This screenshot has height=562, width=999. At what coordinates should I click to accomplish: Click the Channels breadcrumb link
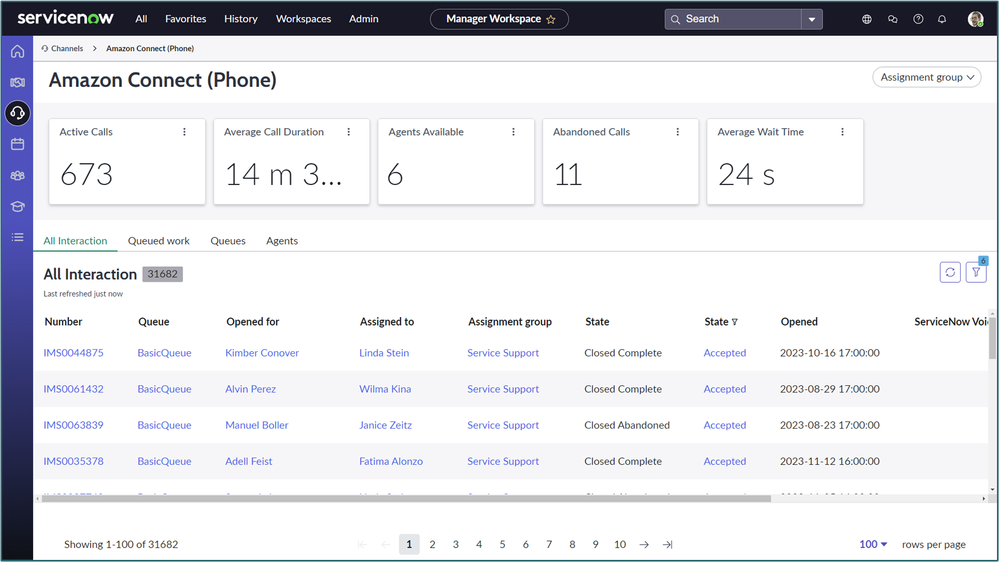[67, 48]
